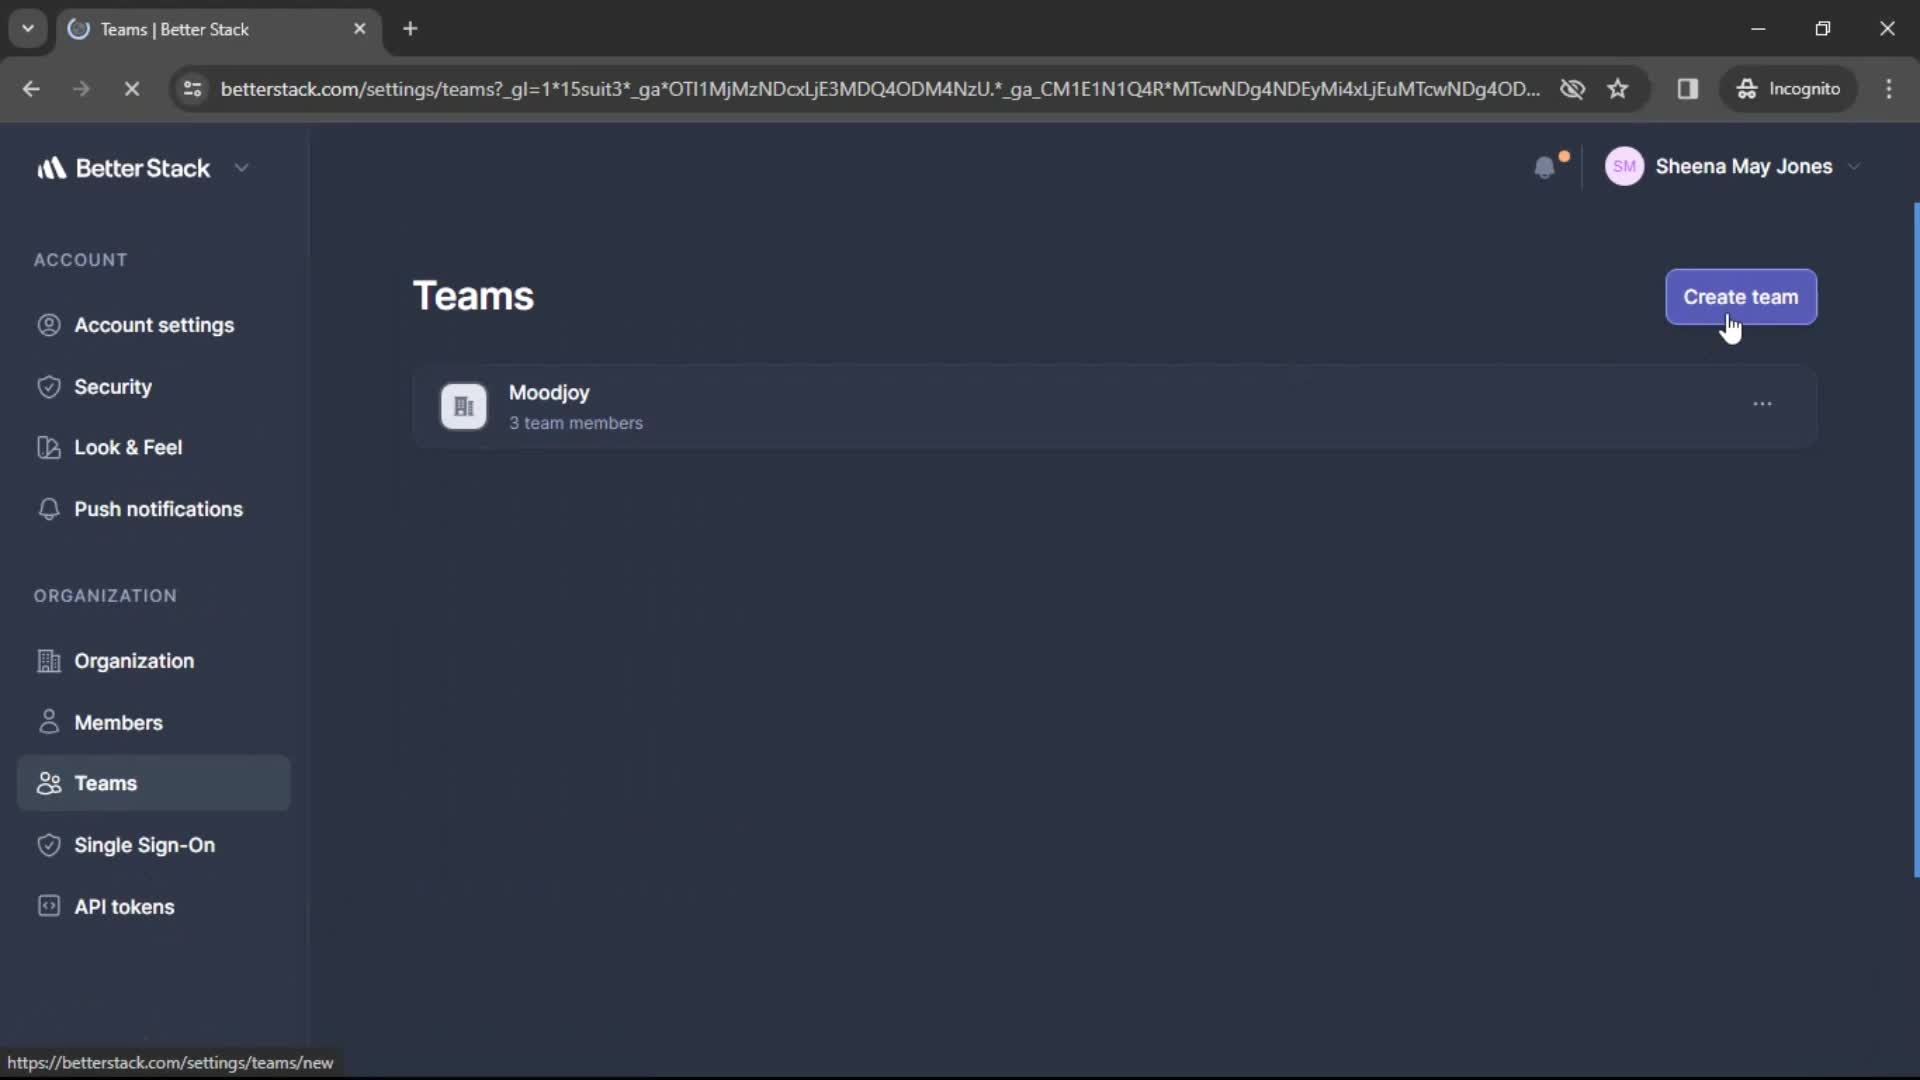Click Create team button
This screenshot has height=1080, width=1920.
1739,295
